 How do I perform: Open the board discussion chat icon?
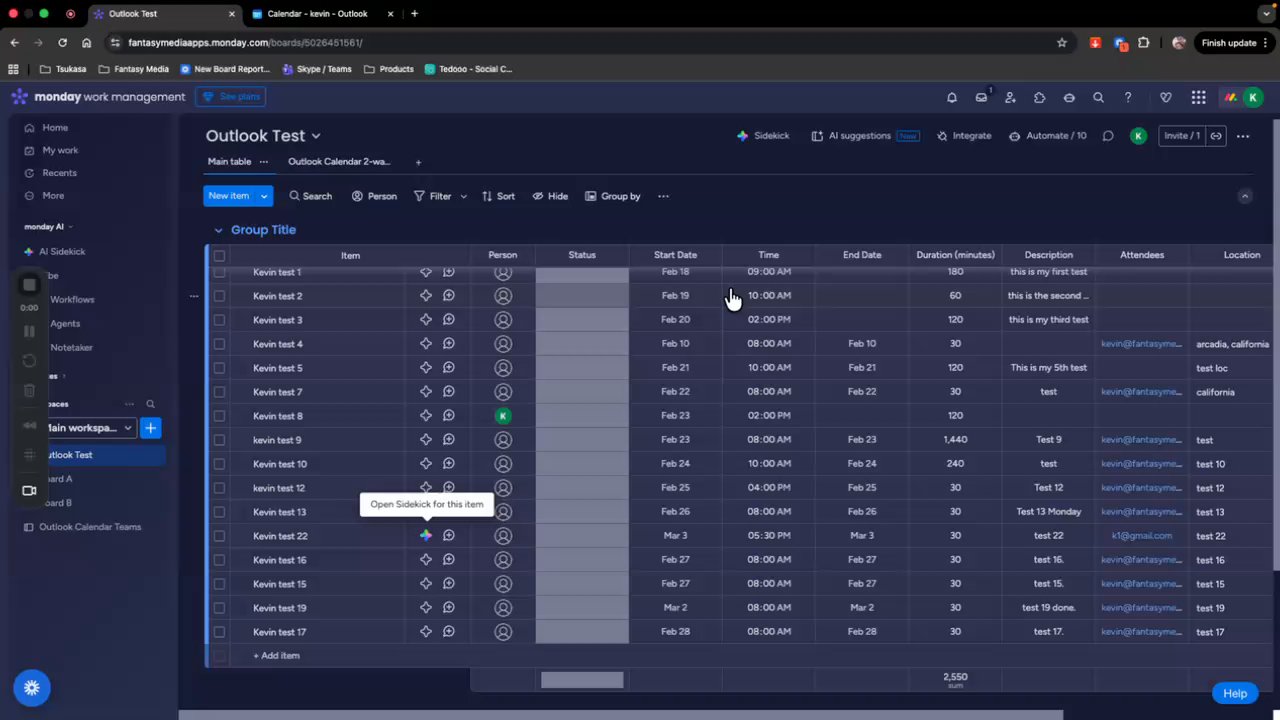pos(1108,136)
